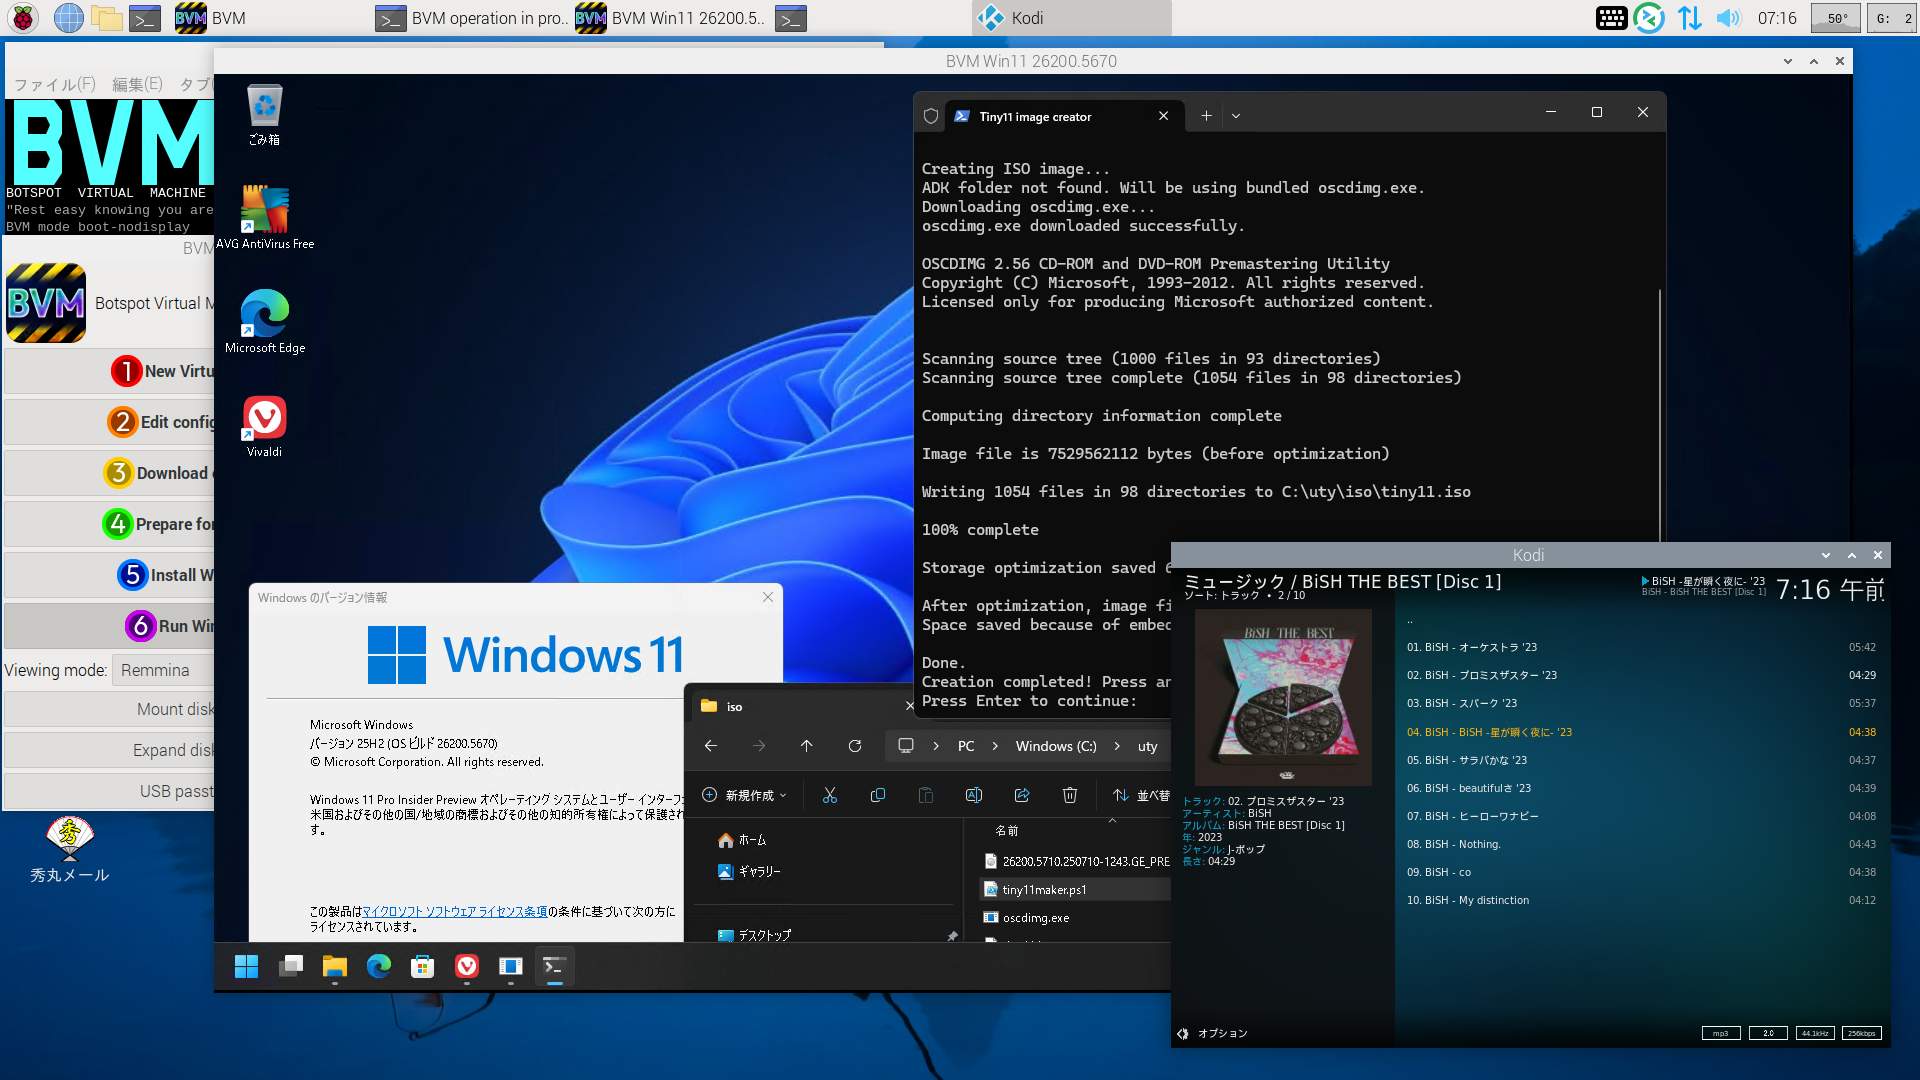Expand the 新規作成 dropdown in Explorer
The height and width of the screenshot is (1080, 1920).
(744, 795)
